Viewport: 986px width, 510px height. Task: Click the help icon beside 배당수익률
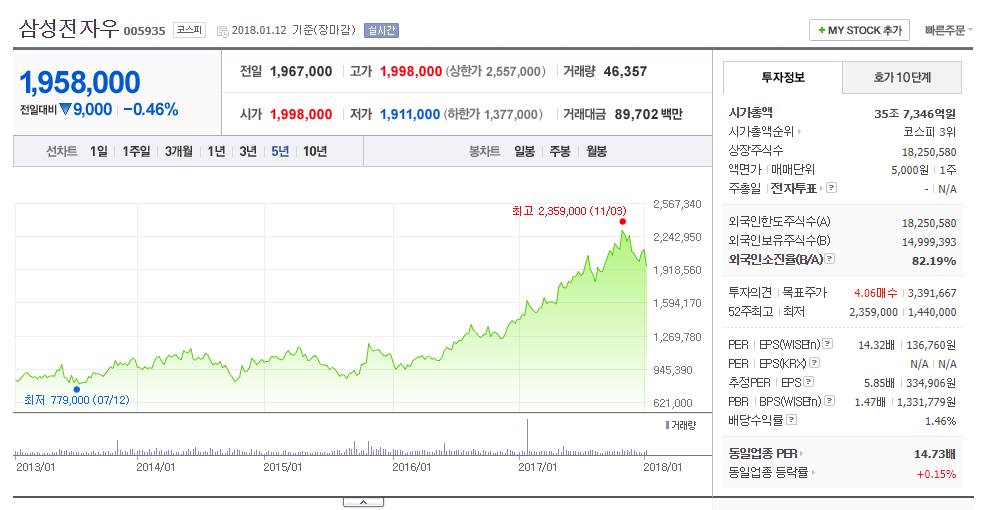792,419
